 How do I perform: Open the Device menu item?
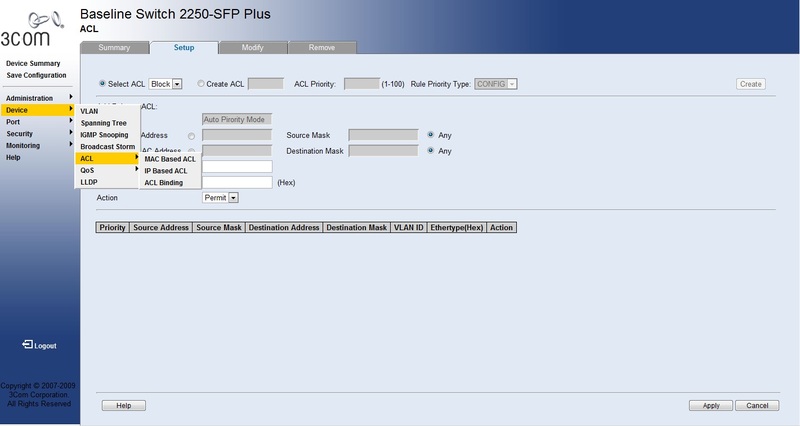tap(37, 110)
